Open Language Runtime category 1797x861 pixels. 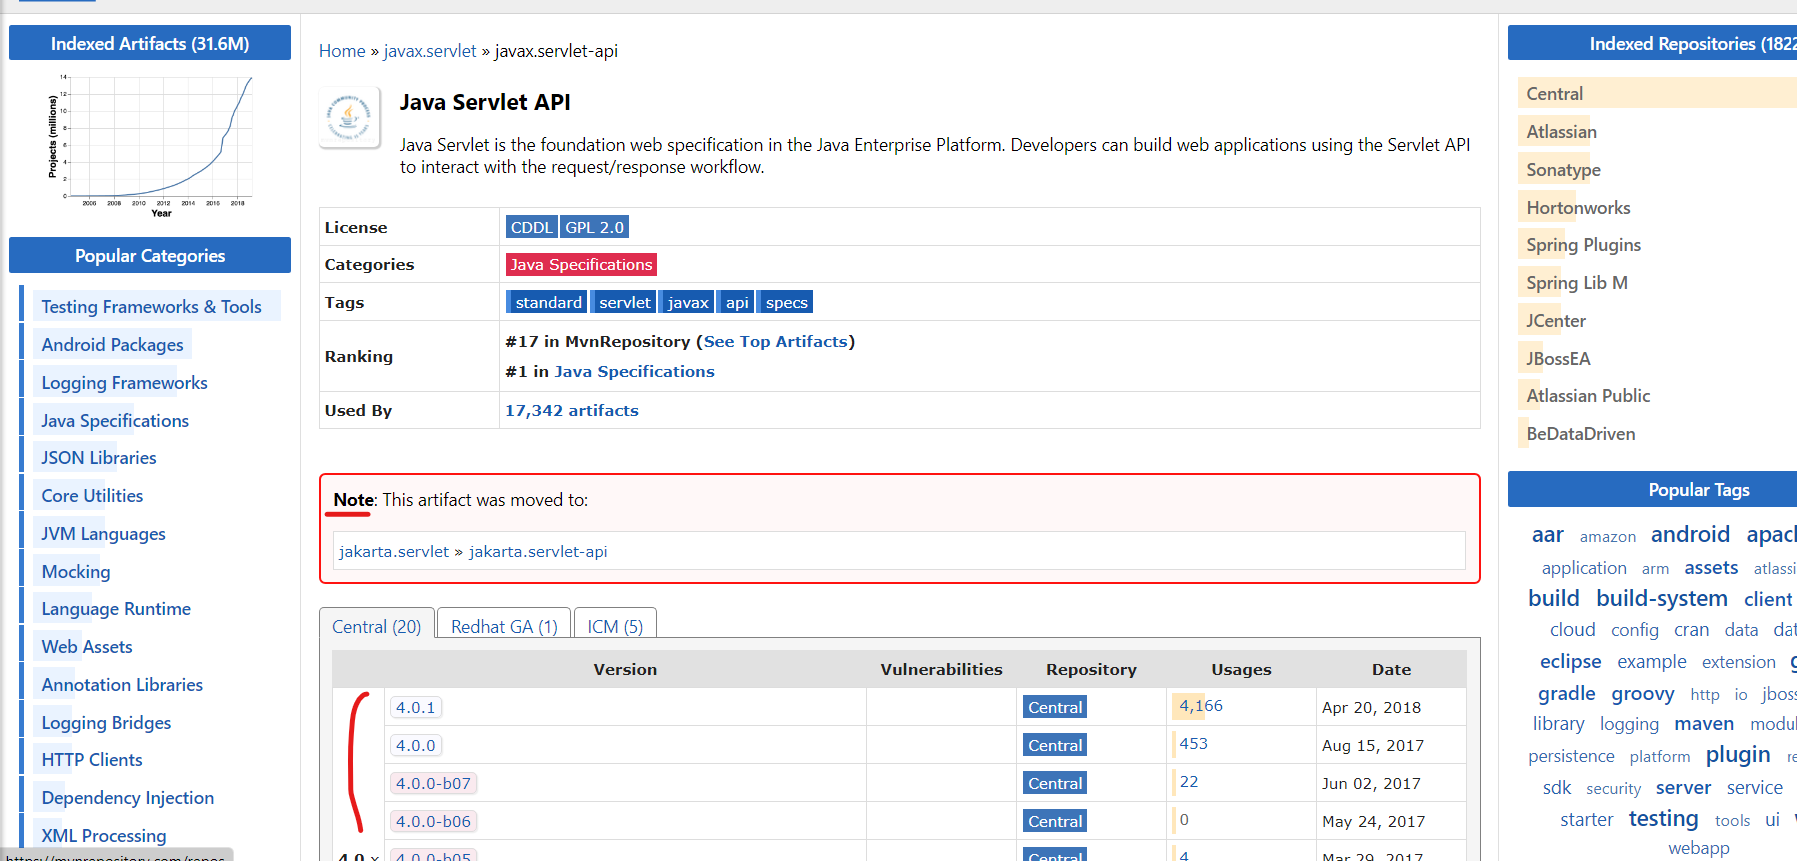coord(116,609)
